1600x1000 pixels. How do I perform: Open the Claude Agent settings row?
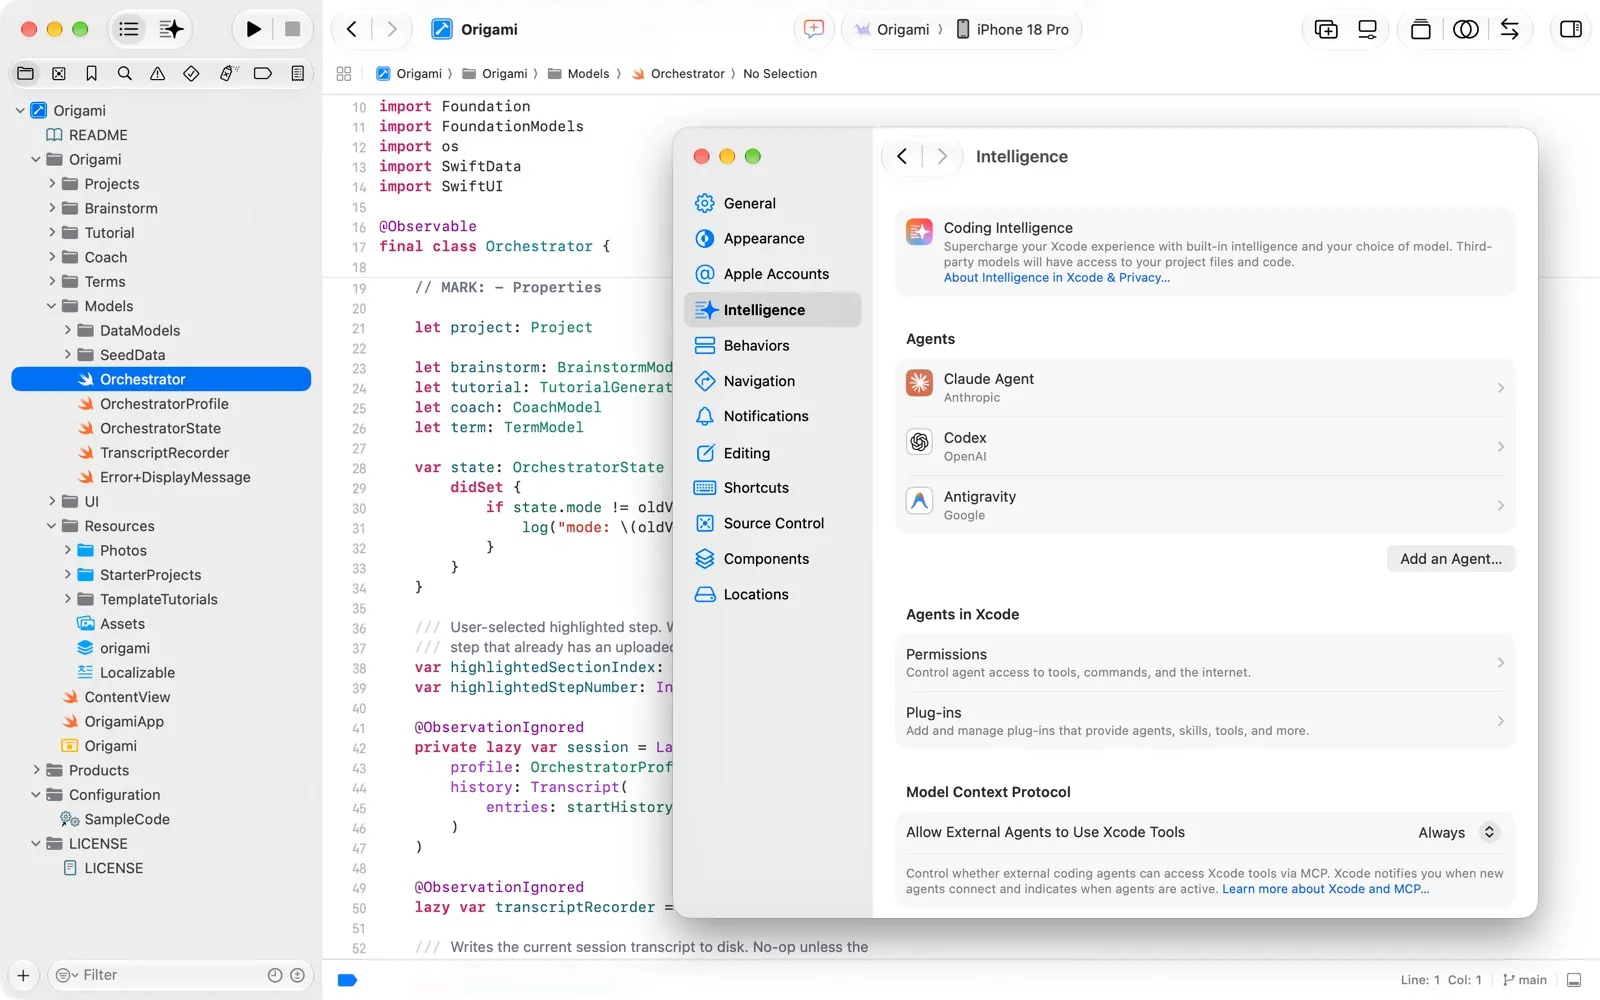point(1205,388)
